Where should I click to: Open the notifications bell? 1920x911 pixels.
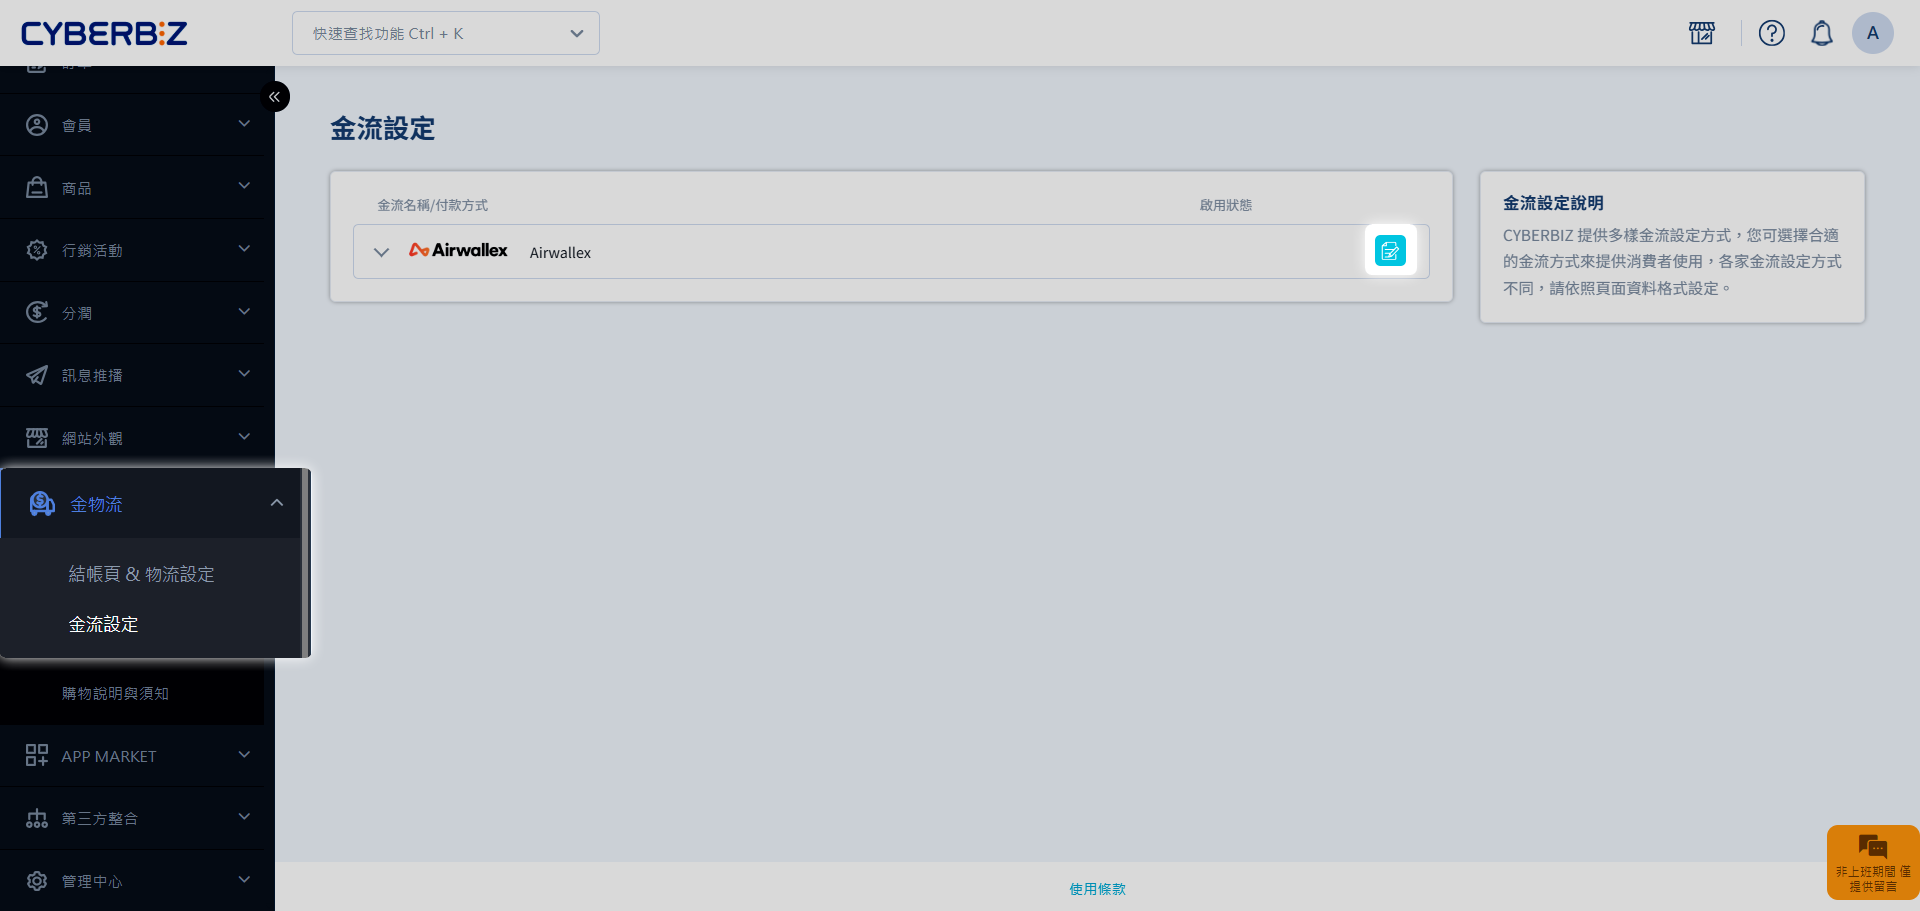point(1821,33)
